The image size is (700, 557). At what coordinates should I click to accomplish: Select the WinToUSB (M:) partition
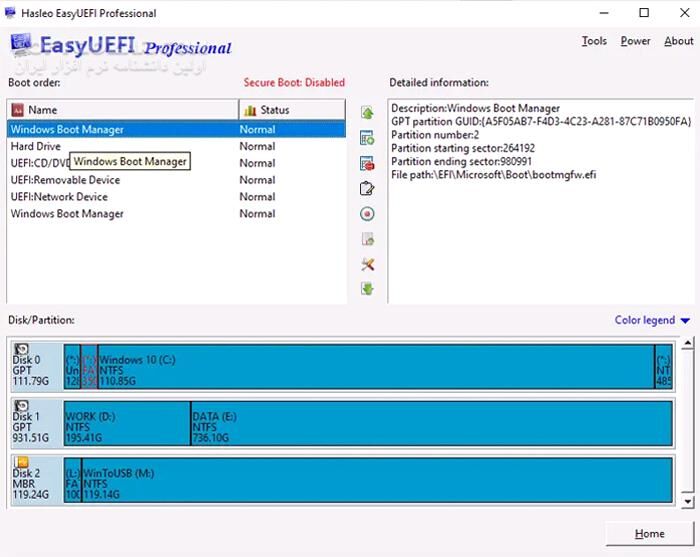click(x=377, y=480)
